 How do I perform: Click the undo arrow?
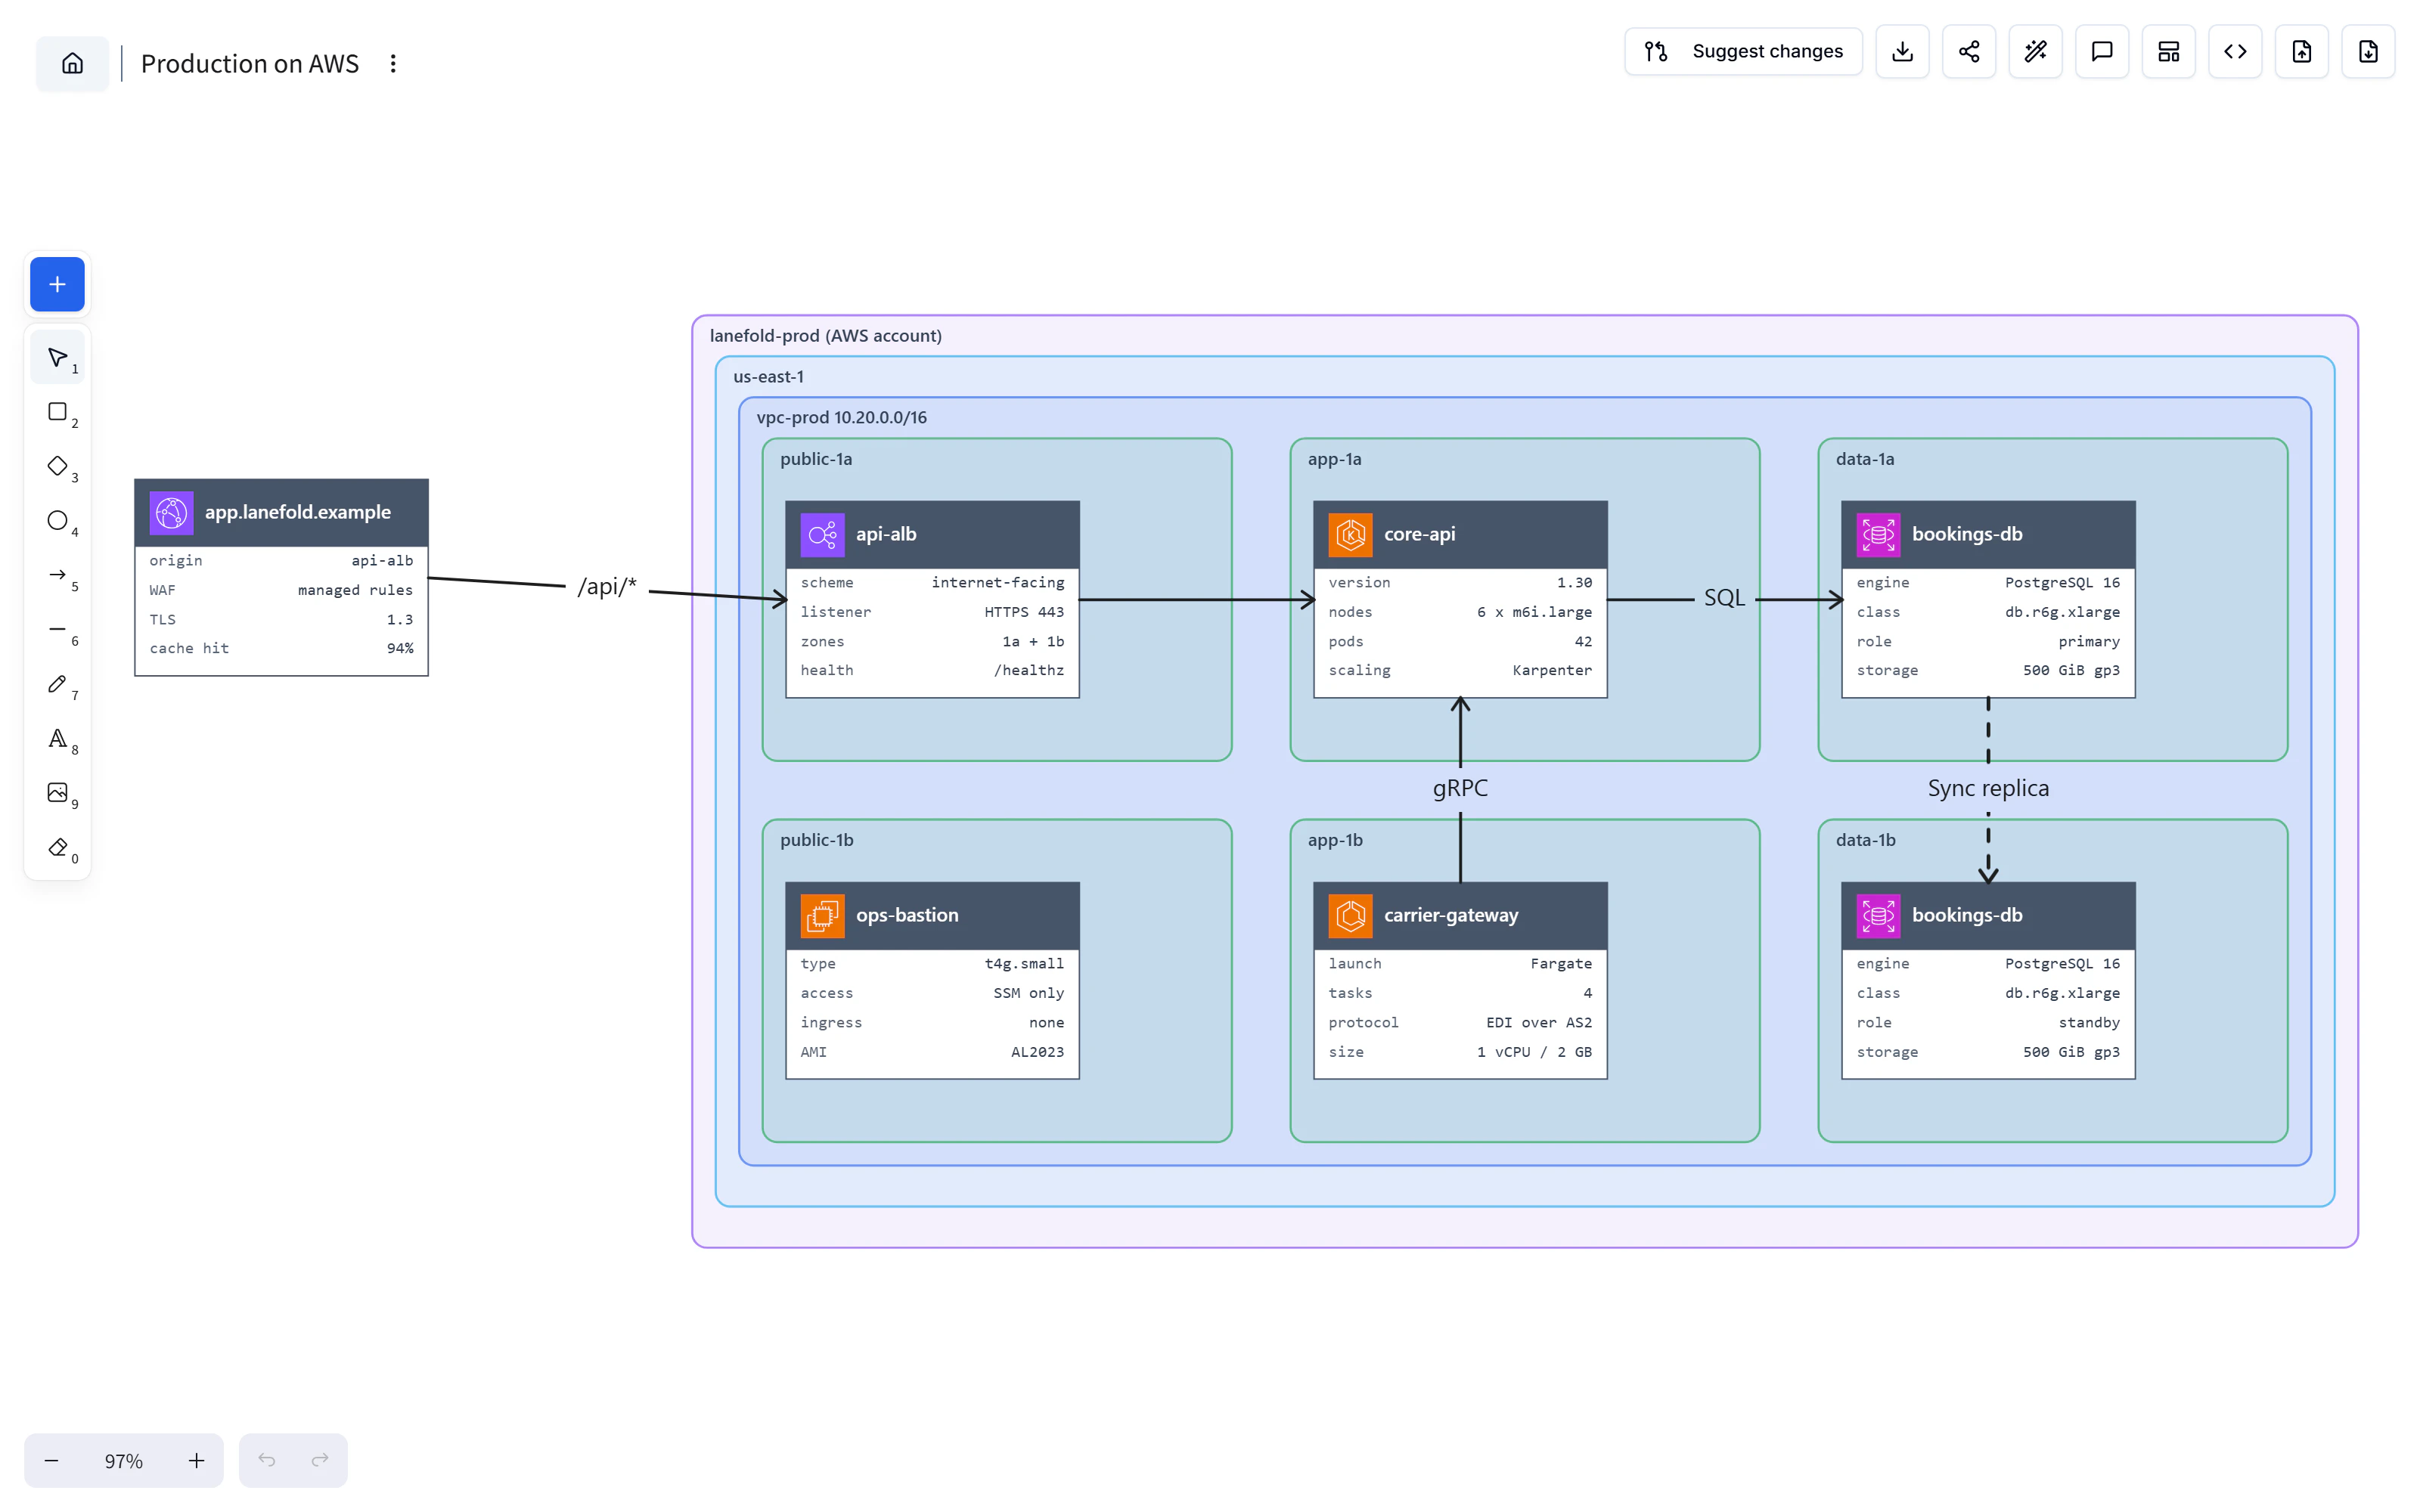coord(266,1460)
